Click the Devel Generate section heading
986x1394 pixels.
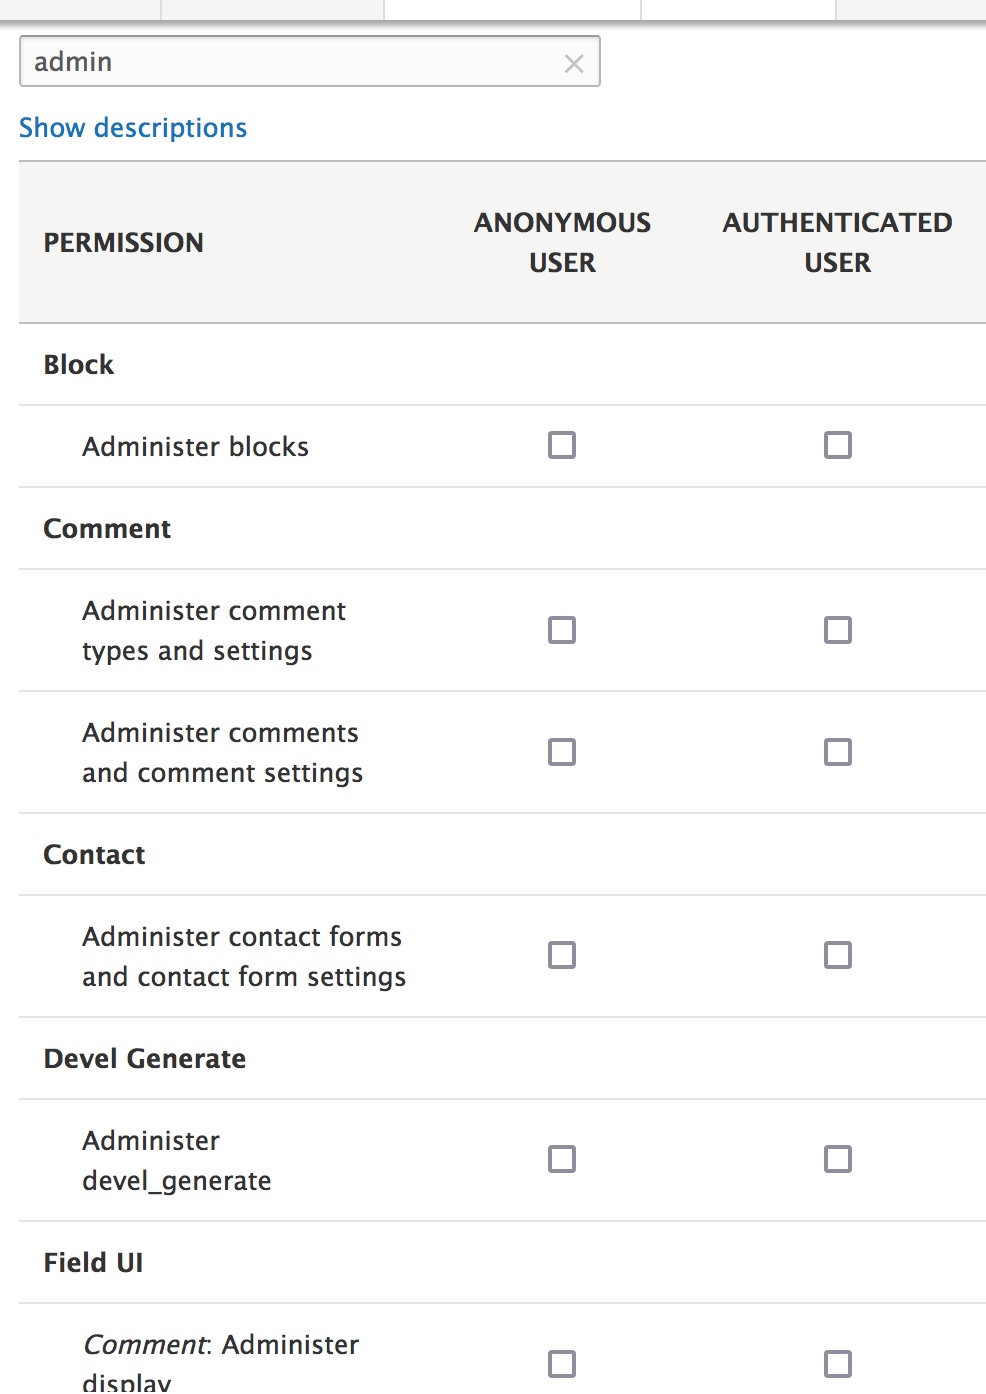144,1059
